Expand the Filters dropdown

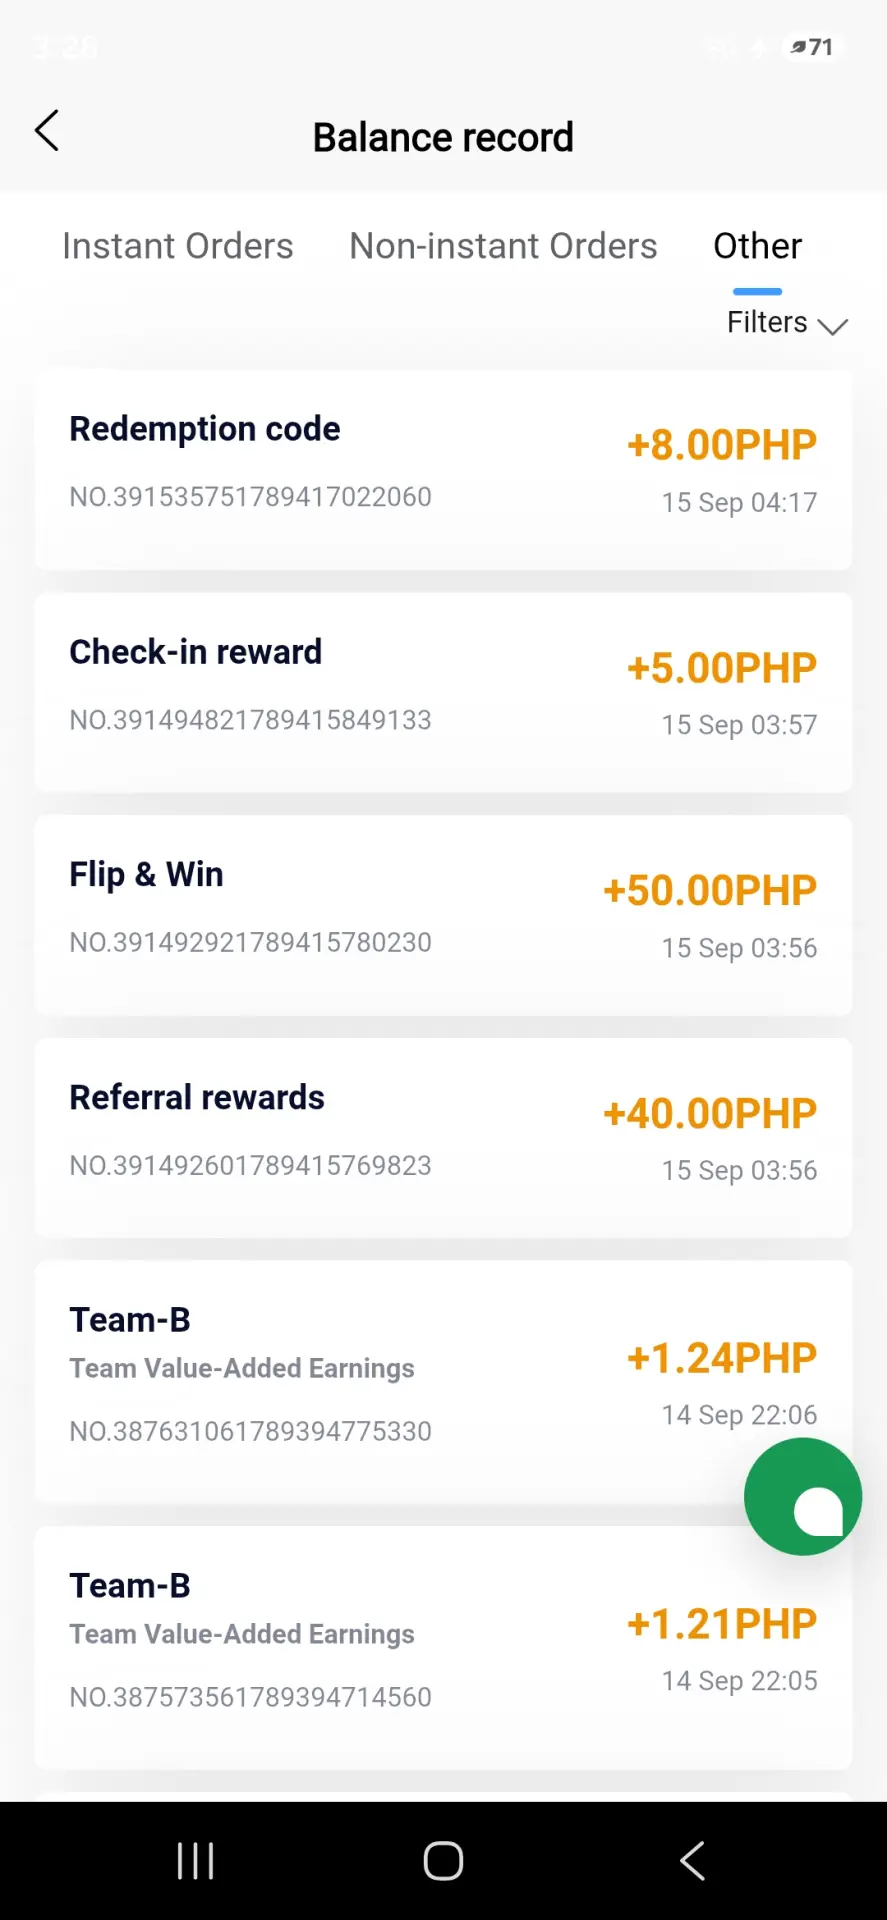click(x=787, y=323)
